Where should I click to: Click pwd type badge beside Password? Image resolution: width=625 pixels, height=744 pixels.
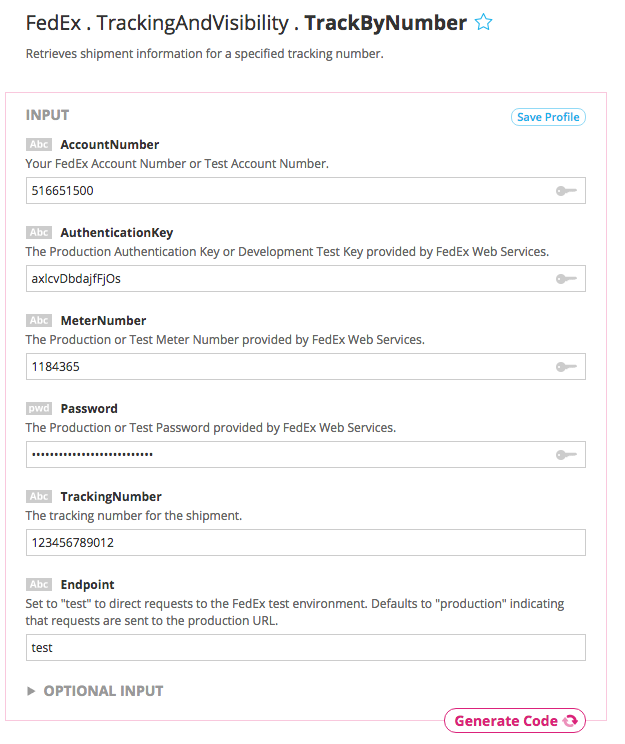[39, 409]
